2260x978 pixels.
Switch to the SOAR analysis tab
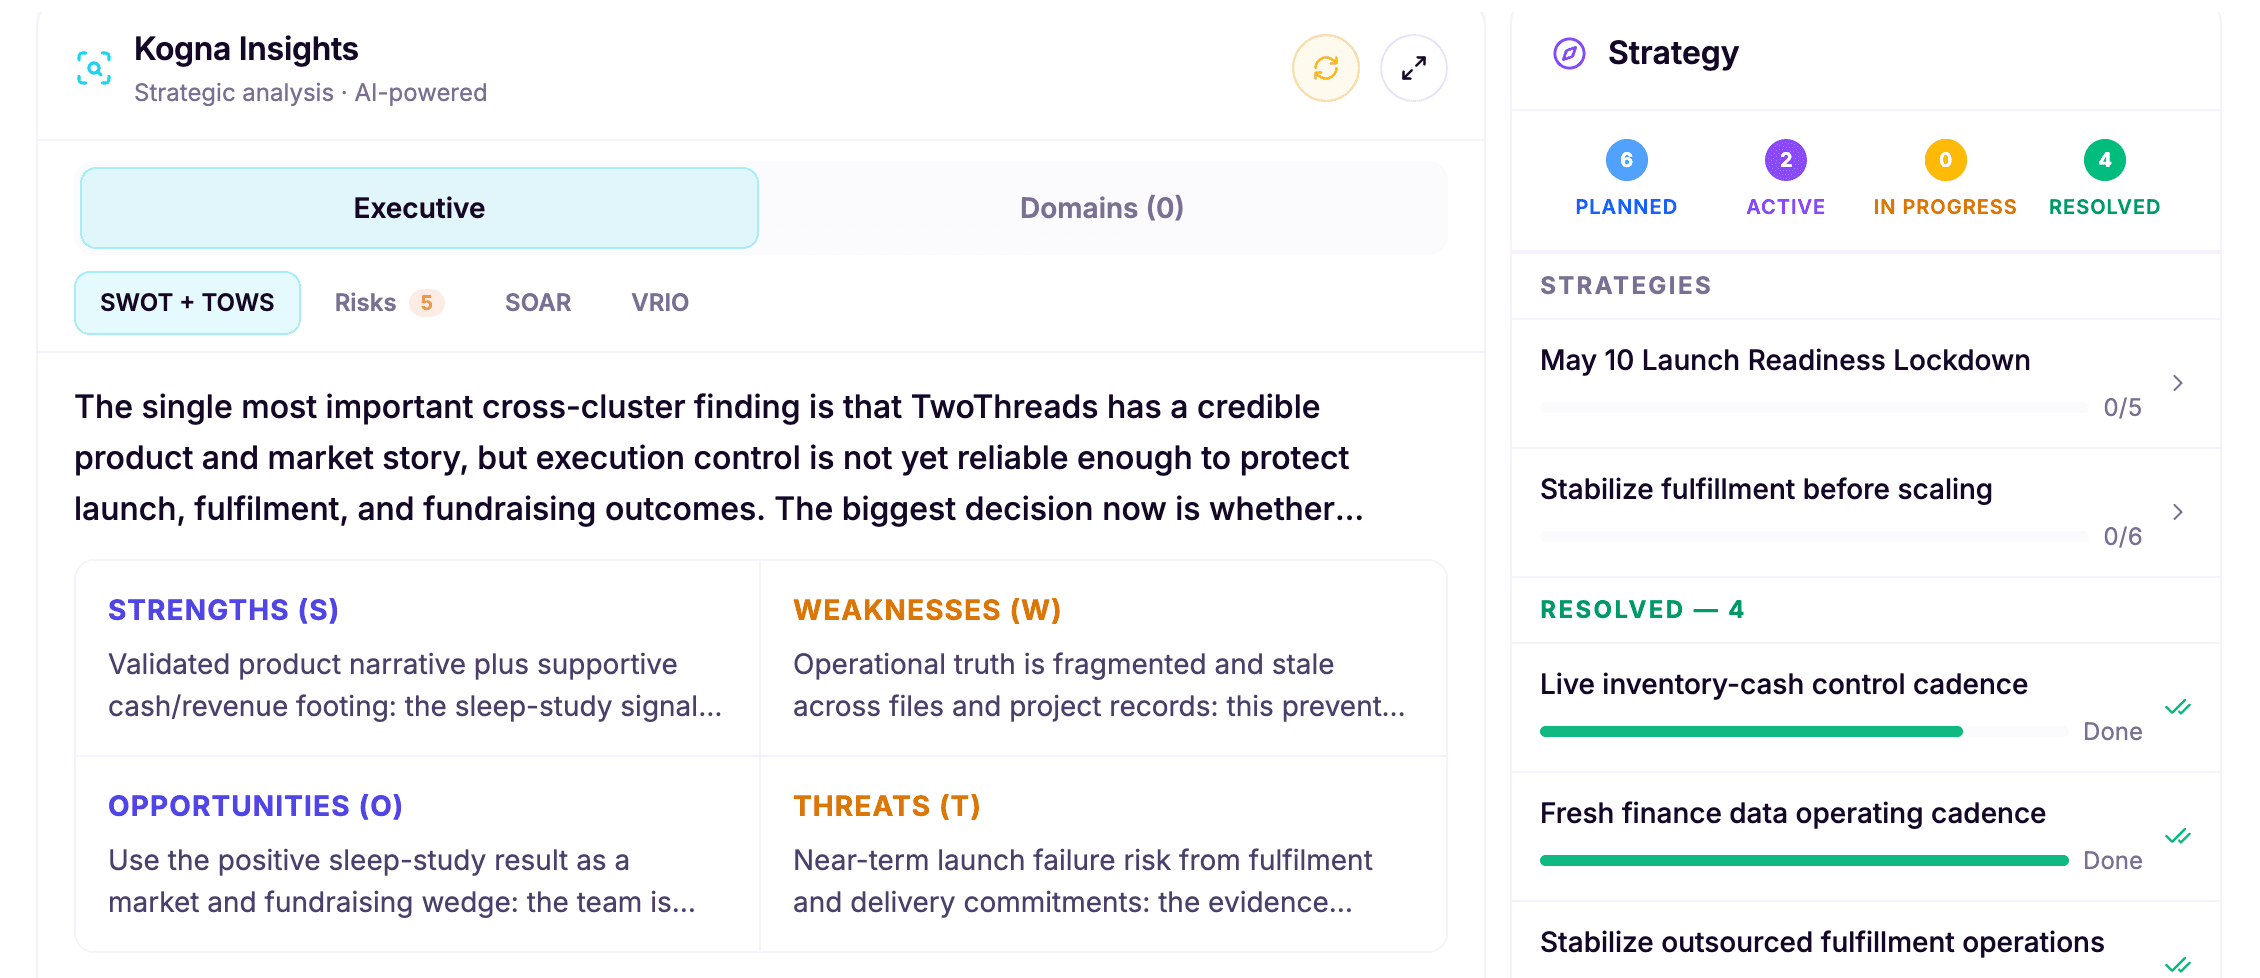[538, 303]
